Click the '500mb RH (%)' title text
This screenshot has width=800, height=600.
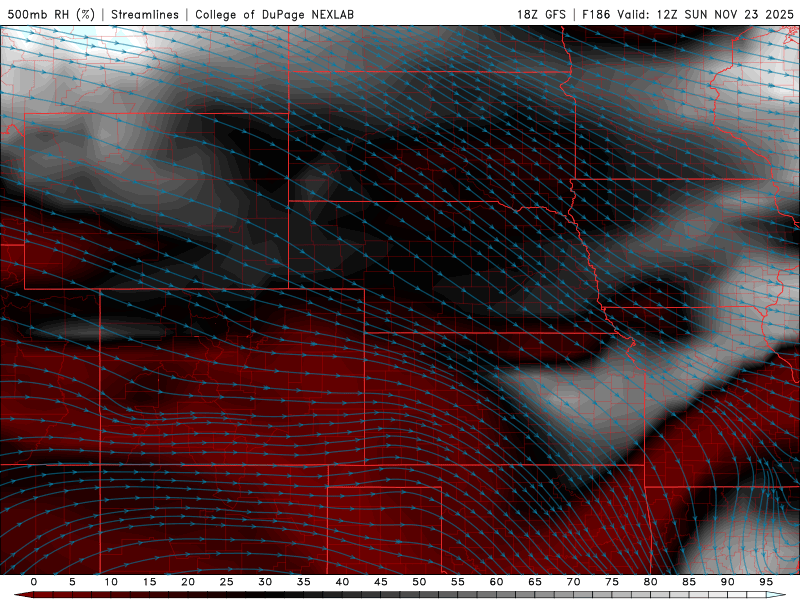pyautogui.click(x=51, y=14)
